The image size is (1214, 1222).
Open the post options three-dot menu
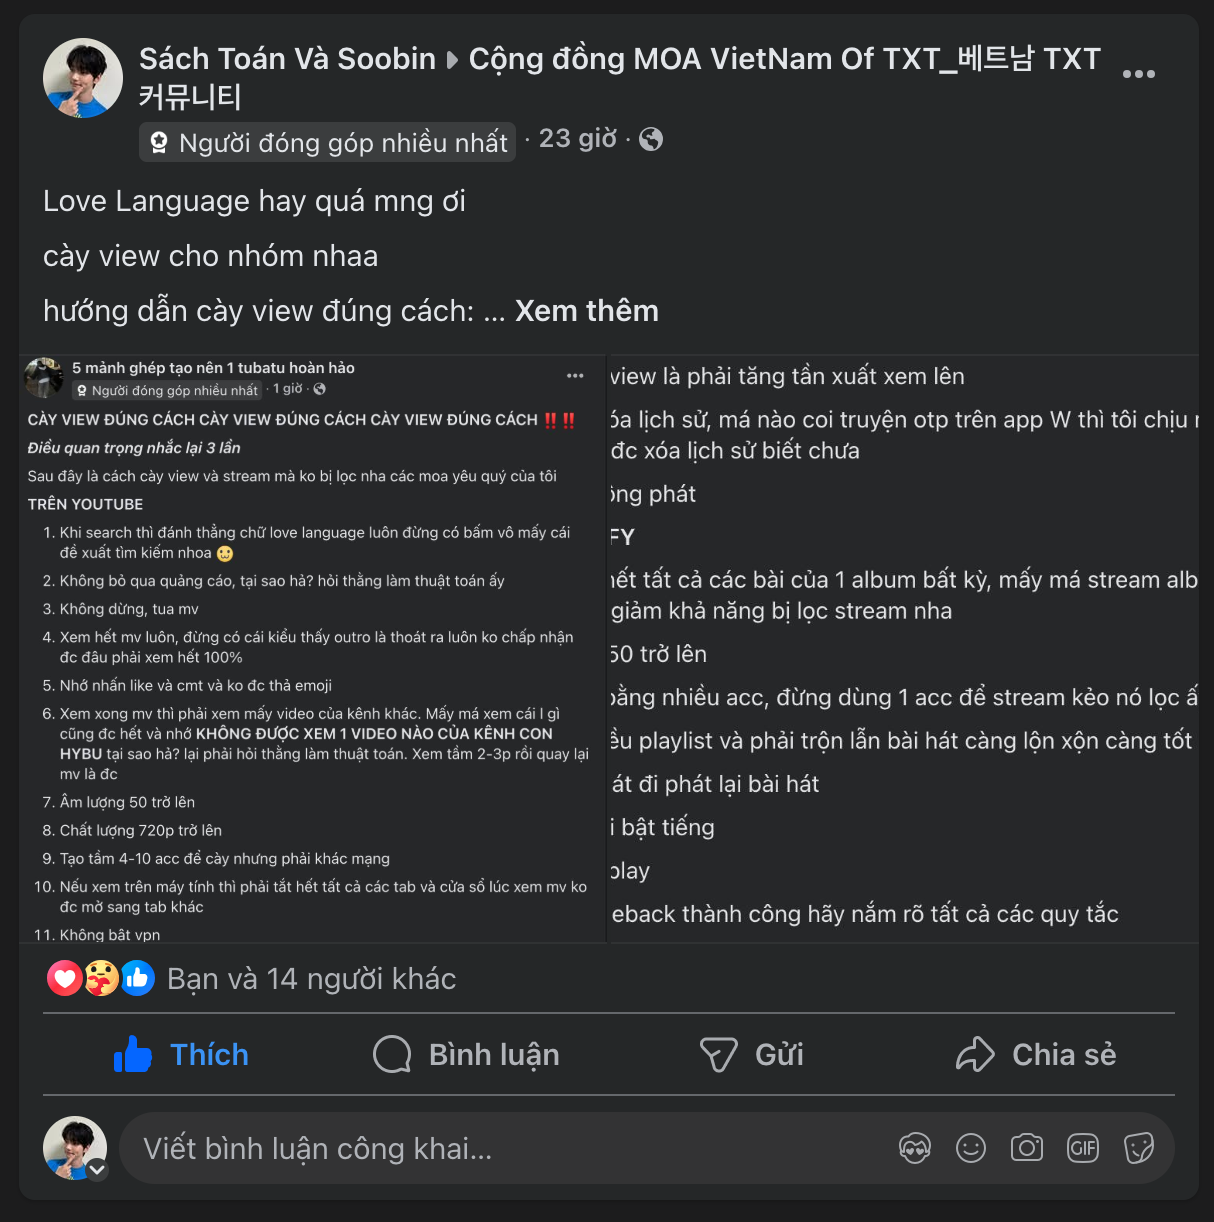pos(1138,74)
